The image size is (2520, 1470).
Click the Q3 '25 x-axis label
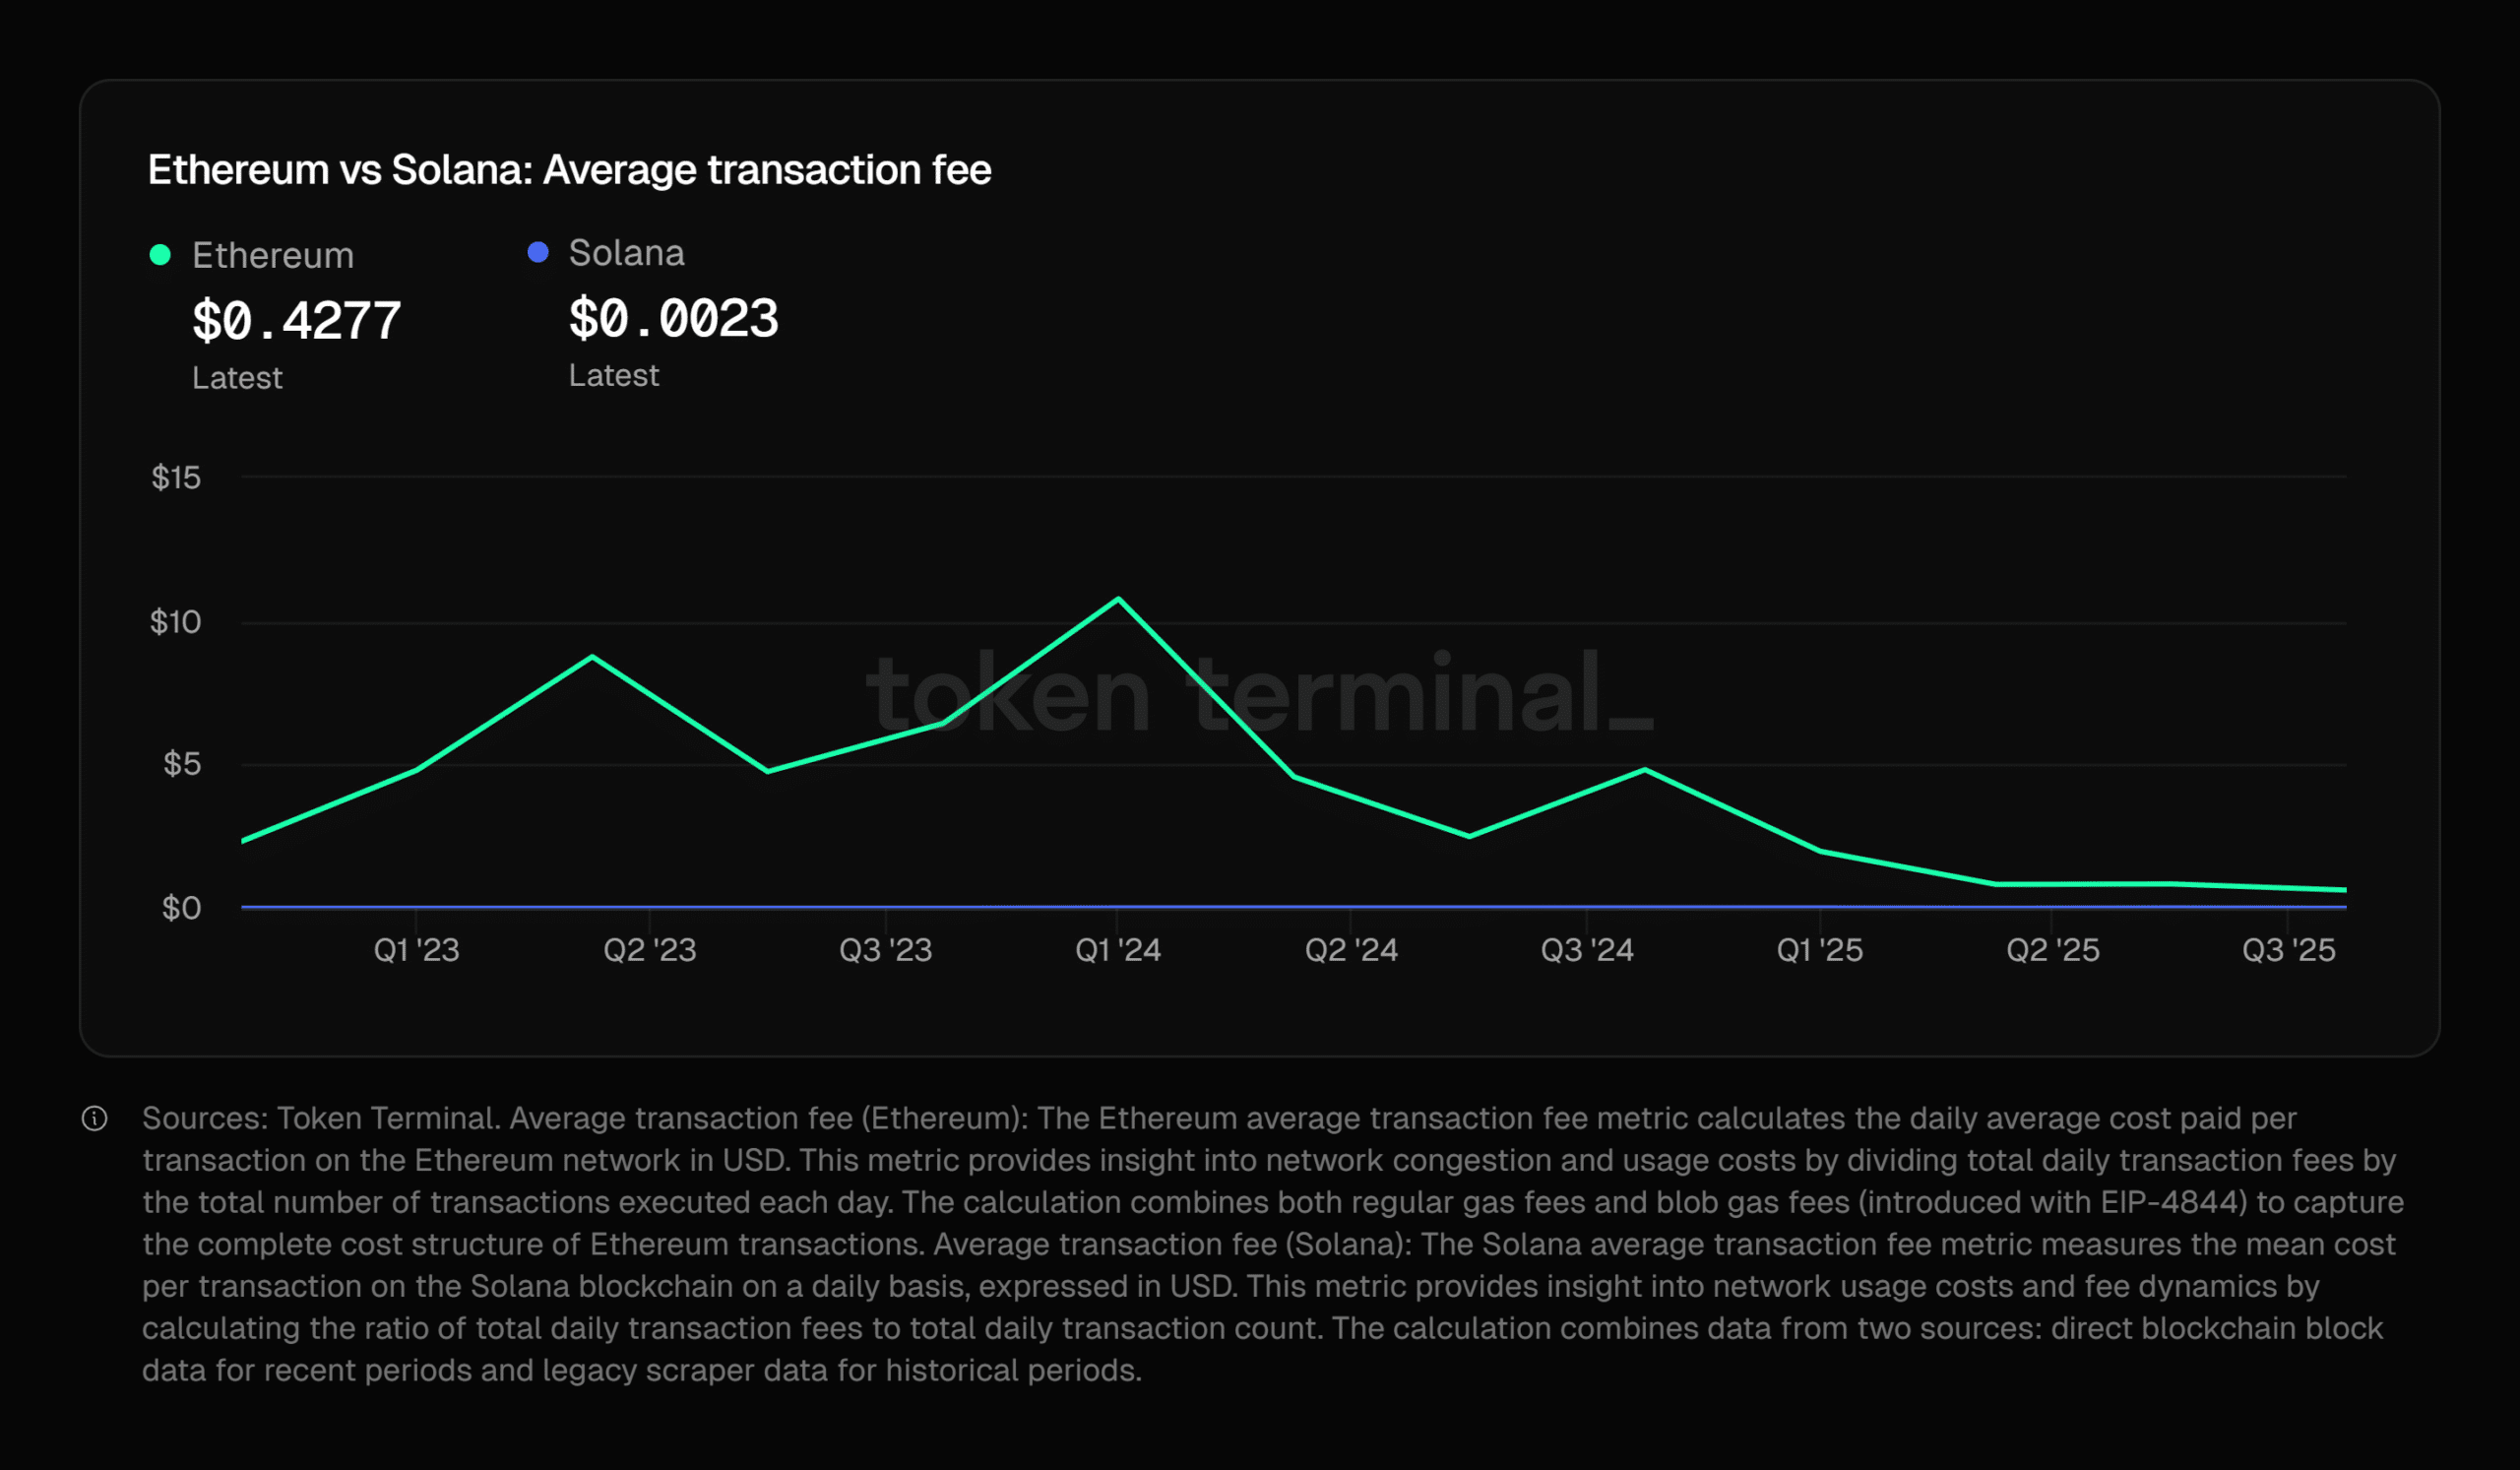(2288, 949)
